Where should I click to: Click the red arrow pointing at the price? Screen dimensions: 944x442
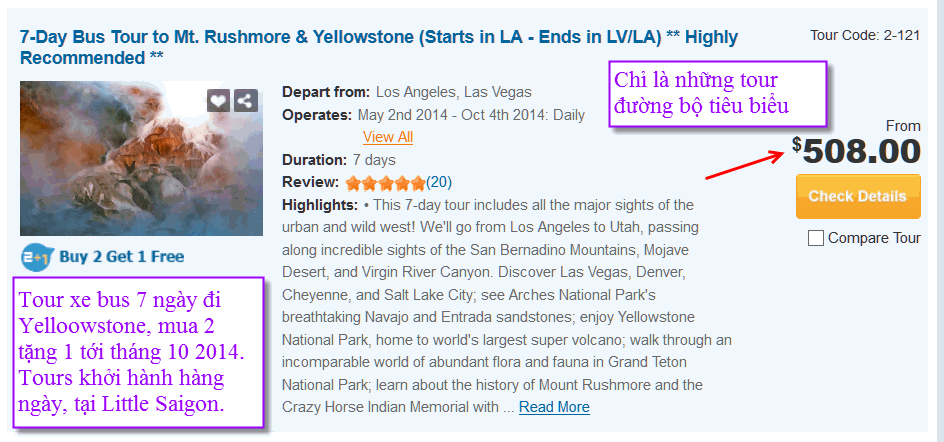pyautogui.click(x=745, y=164)
